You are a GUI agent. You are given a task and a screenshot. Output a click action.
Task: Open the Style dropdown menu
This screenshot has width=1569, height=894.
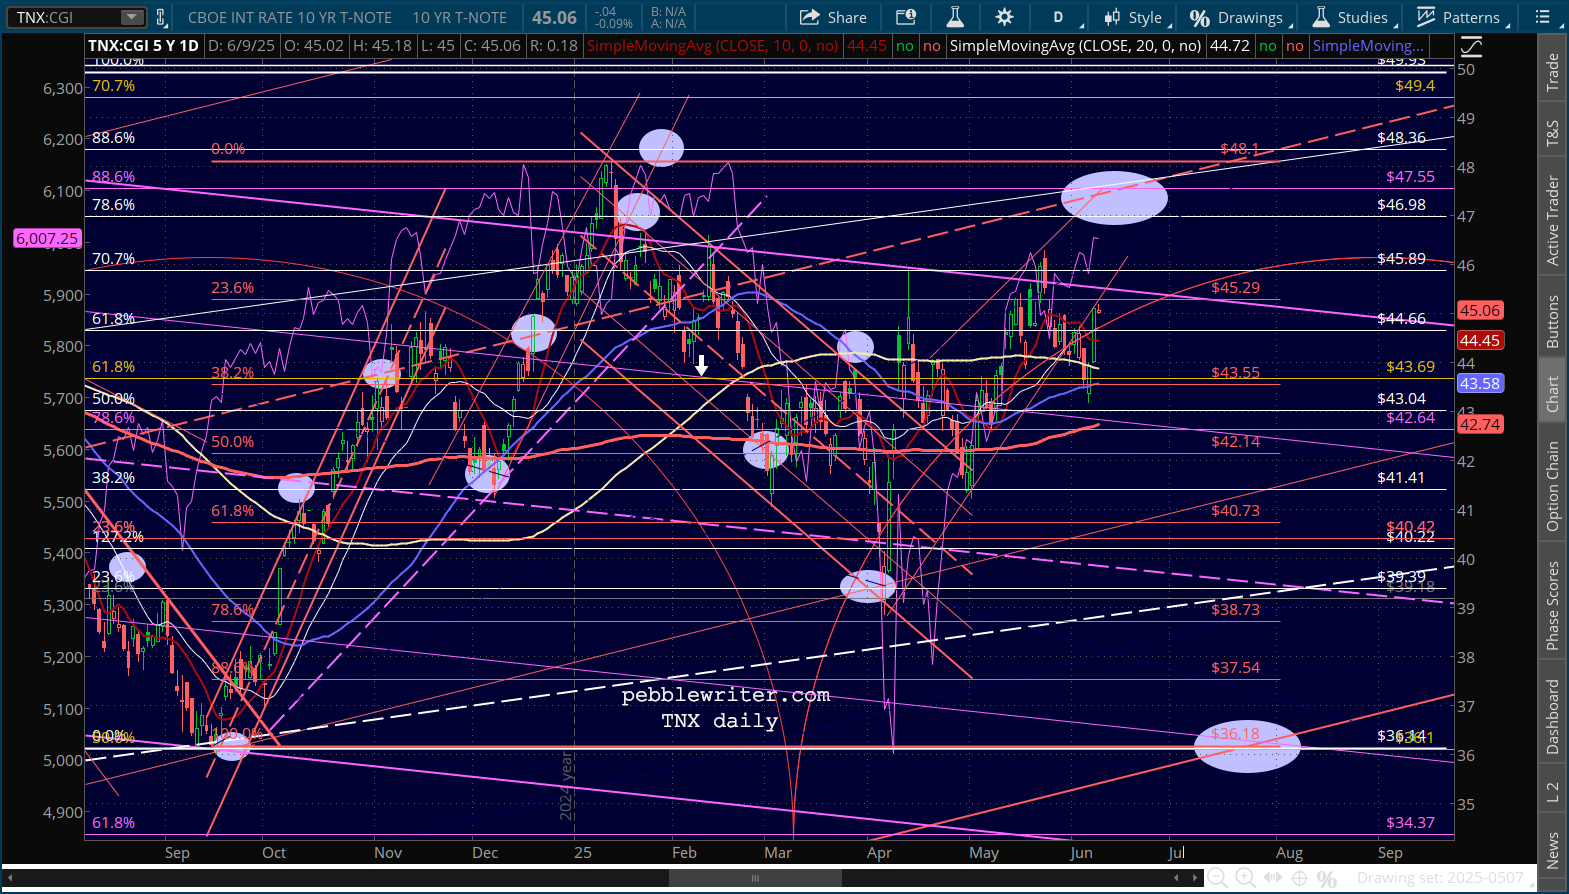pos(1134,17)
